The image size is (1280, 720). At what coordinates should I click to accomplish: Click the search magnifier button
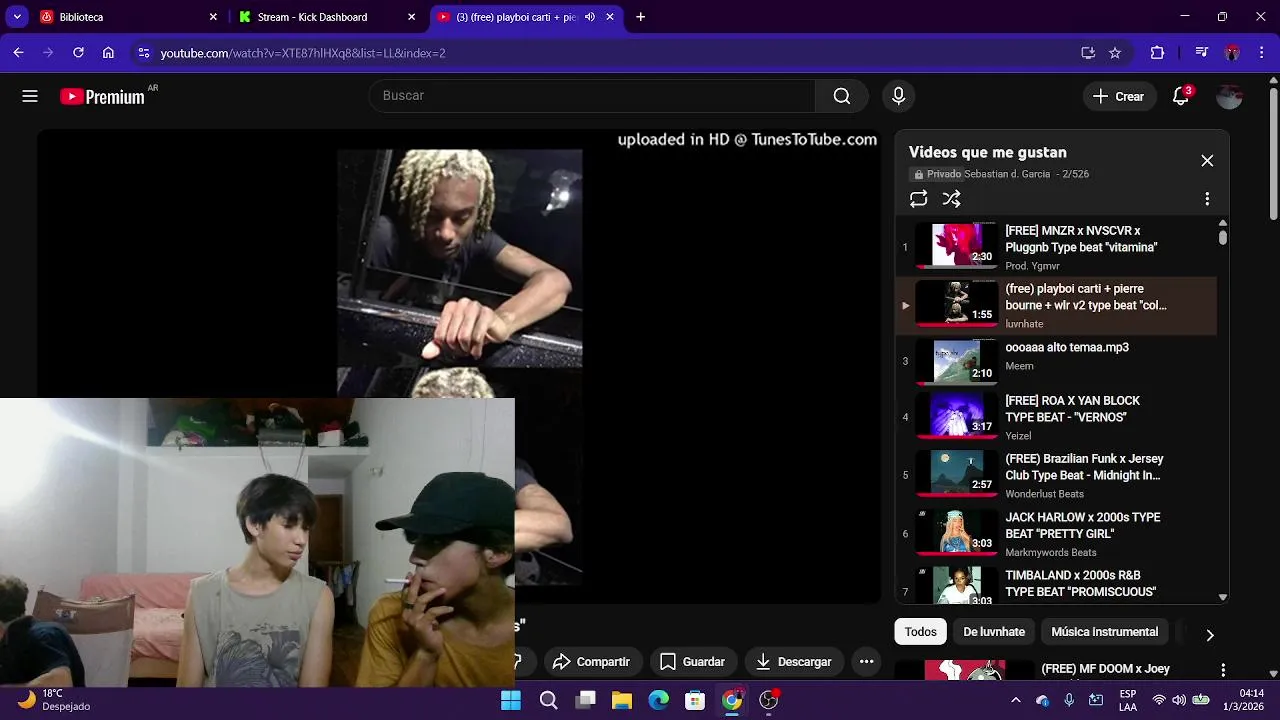(842, 96)
